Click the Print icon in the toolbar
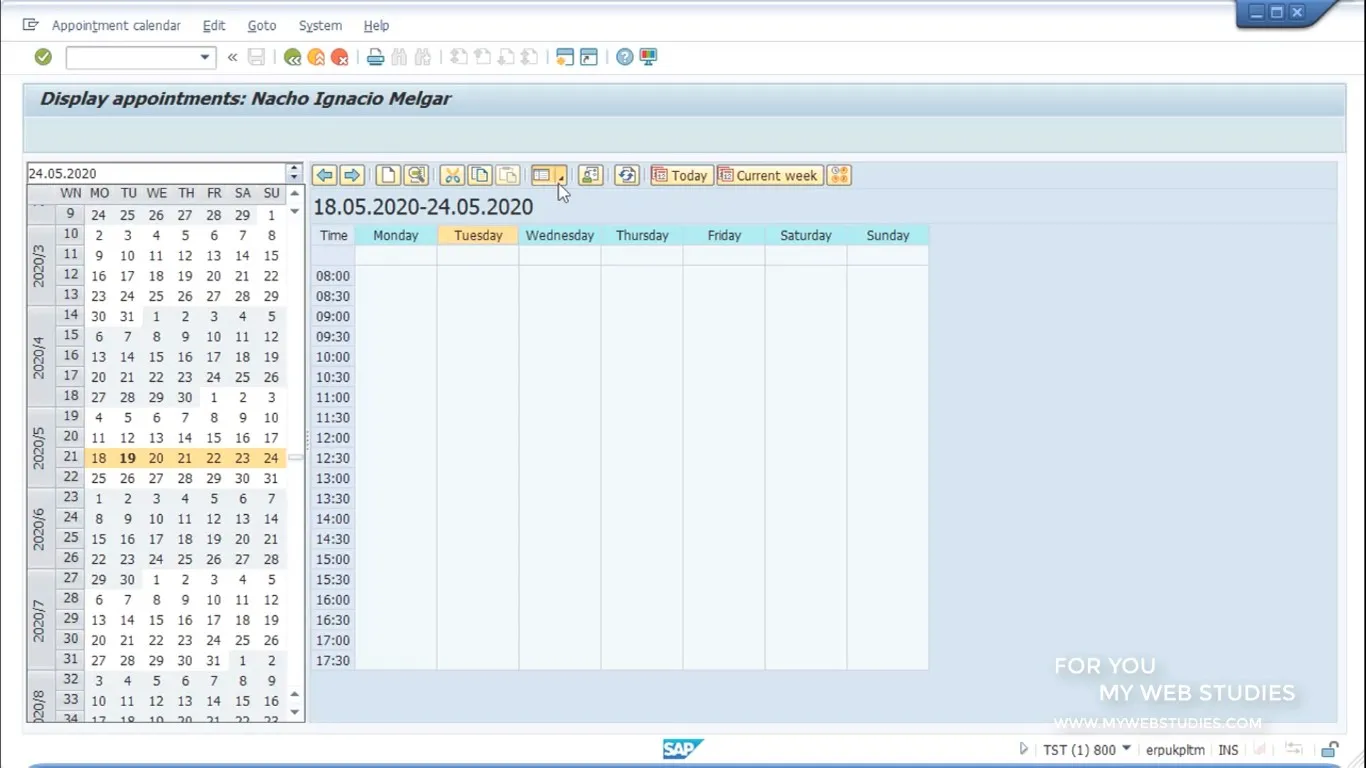 [x=375, y=57]
